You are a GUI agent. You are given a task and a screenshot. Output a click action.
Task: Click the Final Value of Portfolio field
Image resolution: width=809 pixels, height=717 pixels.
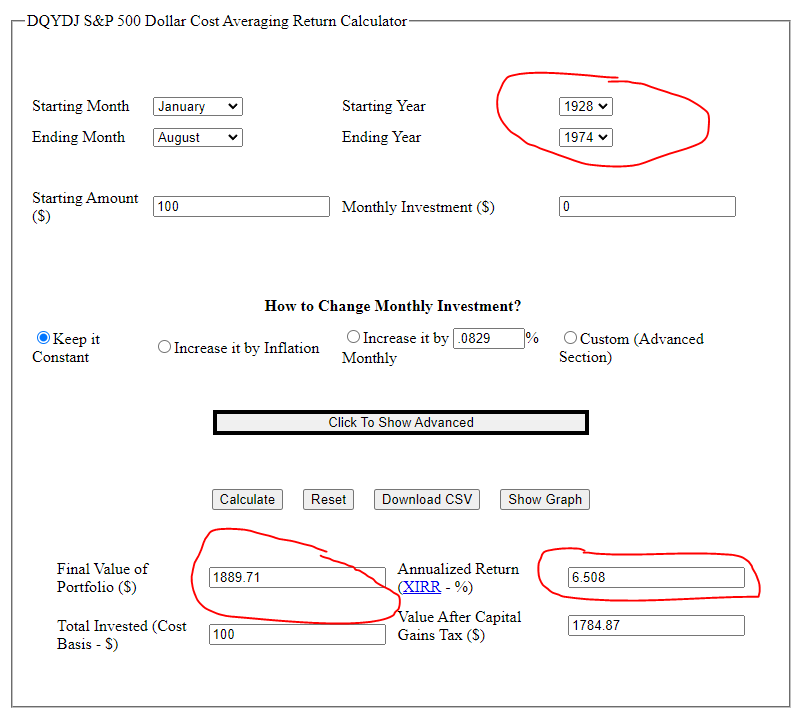pos(297,577)
